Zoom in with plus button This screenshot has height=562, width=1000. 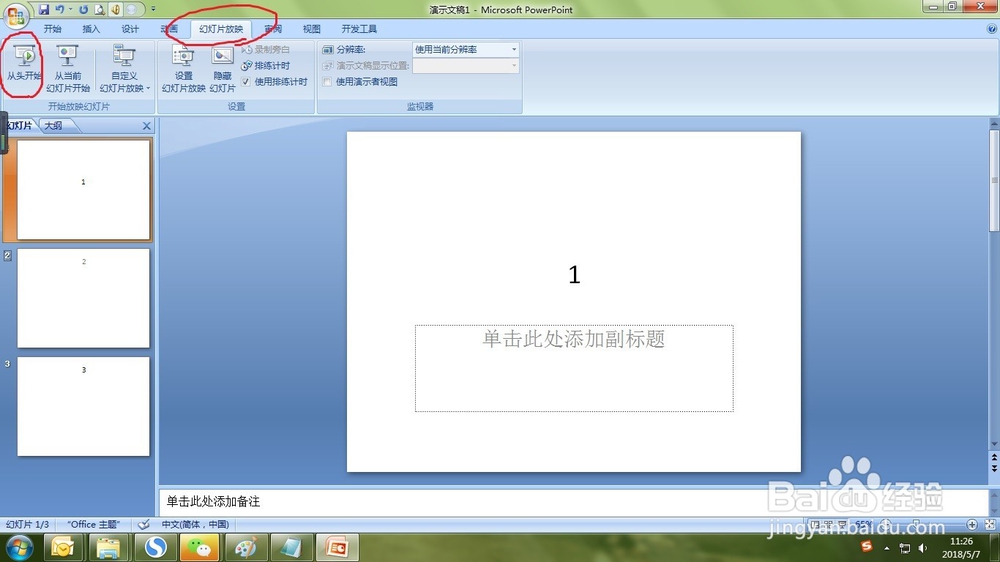(972, 524)
